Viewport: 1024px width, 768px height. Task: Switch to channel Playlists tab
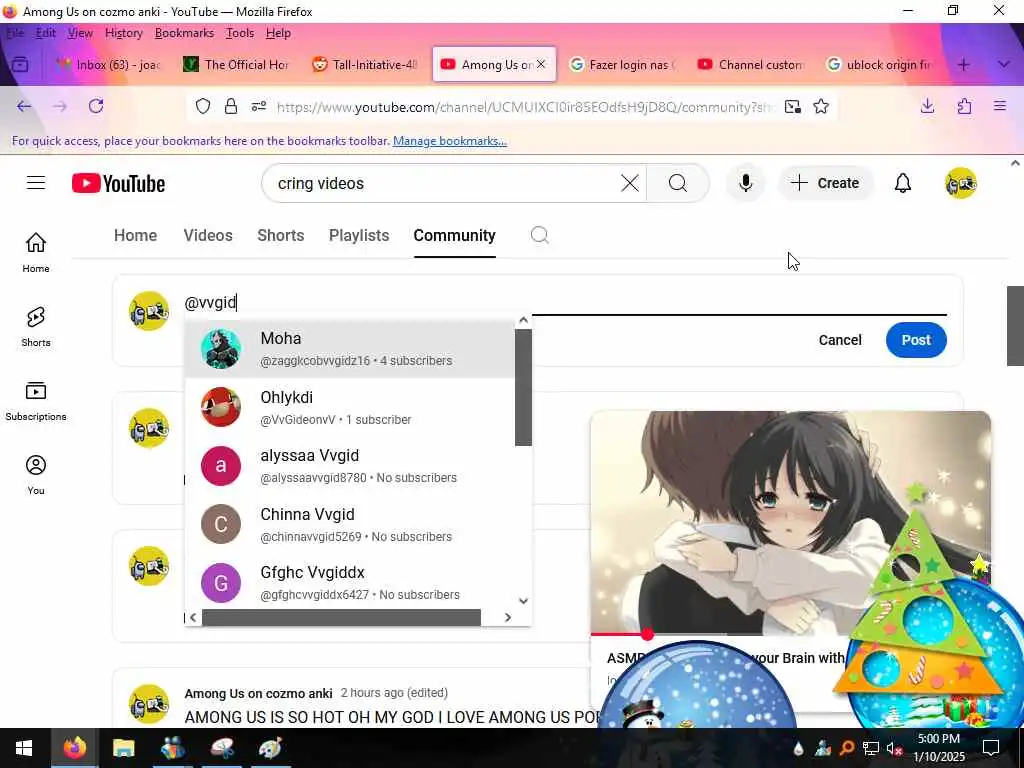359,235
